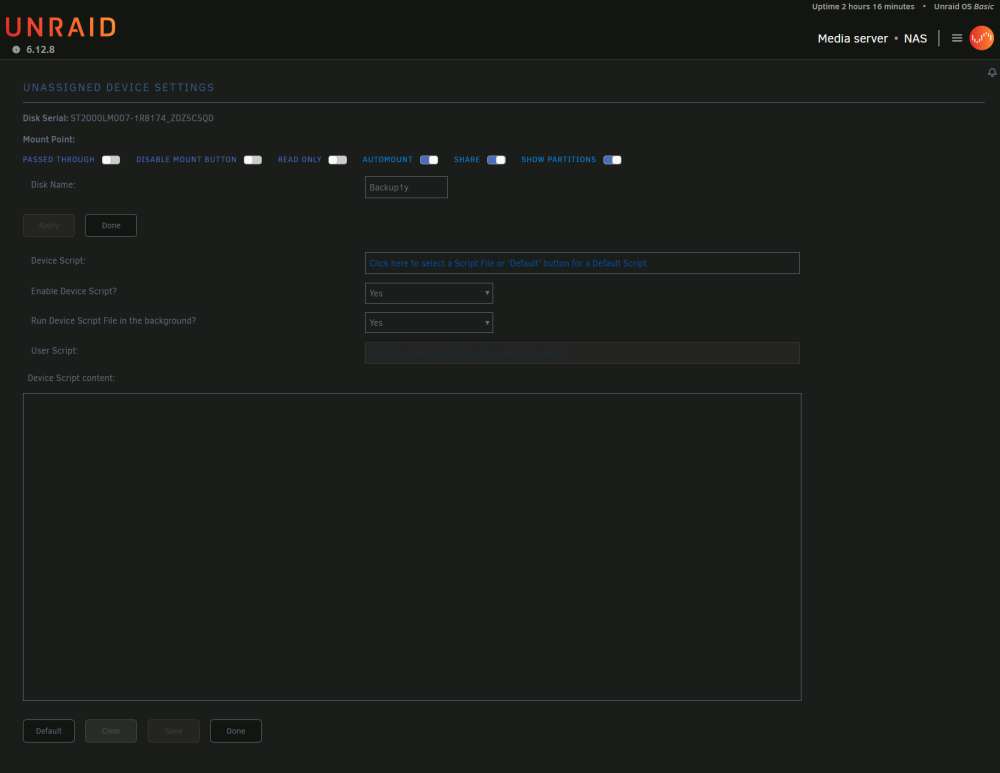Click the Apply button
This screenshot has height=773, width=1000.
click(48, 225)
